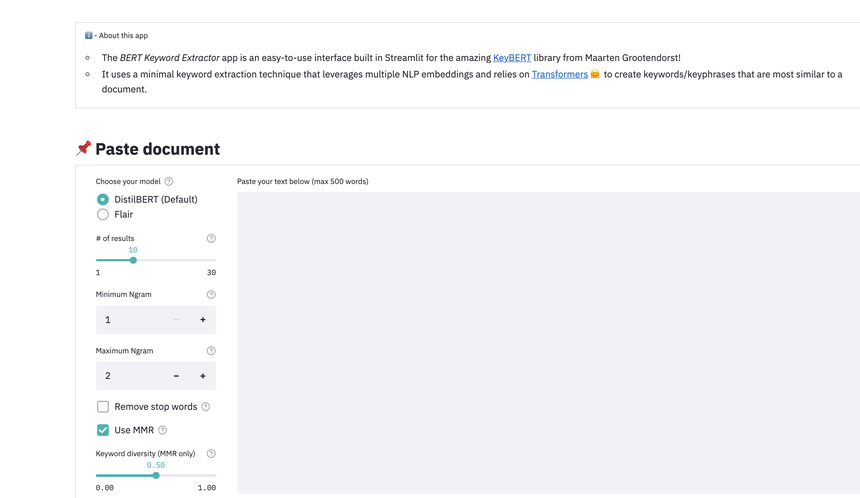Collapse the About this app expander
This screenshot has height=498, width=860.
tap(118, 36)
